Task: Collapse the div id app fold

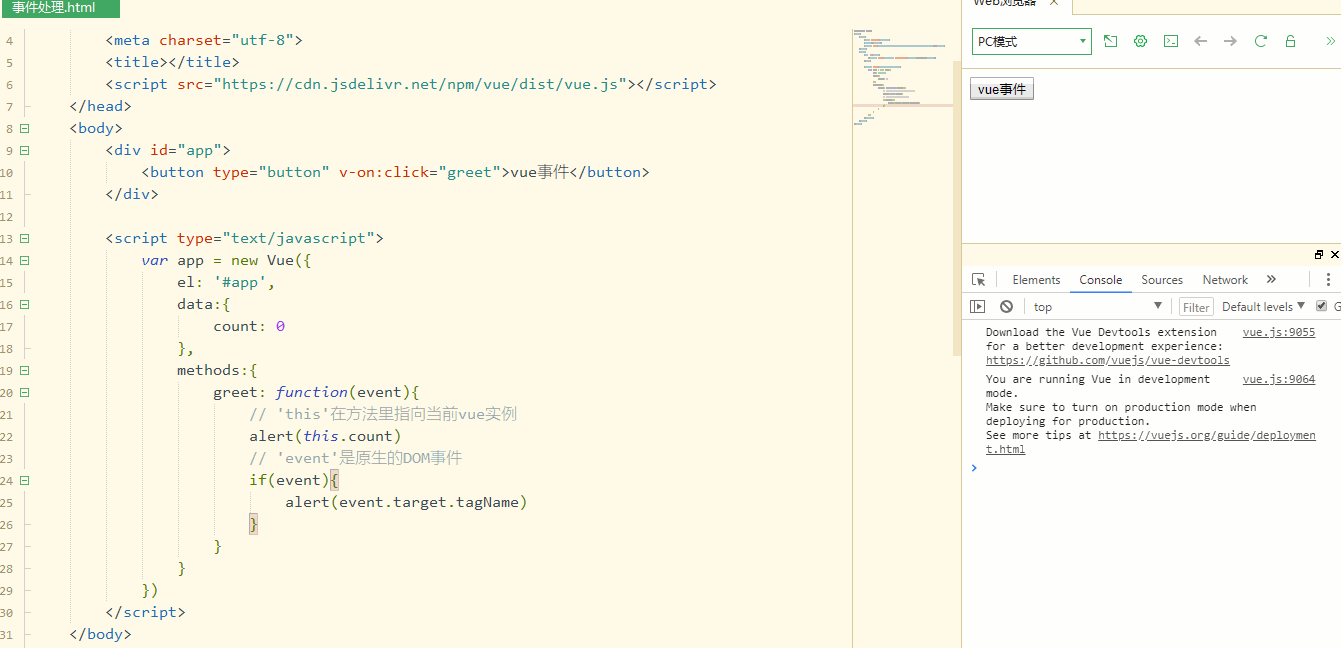Action: [x=24, y=150]
